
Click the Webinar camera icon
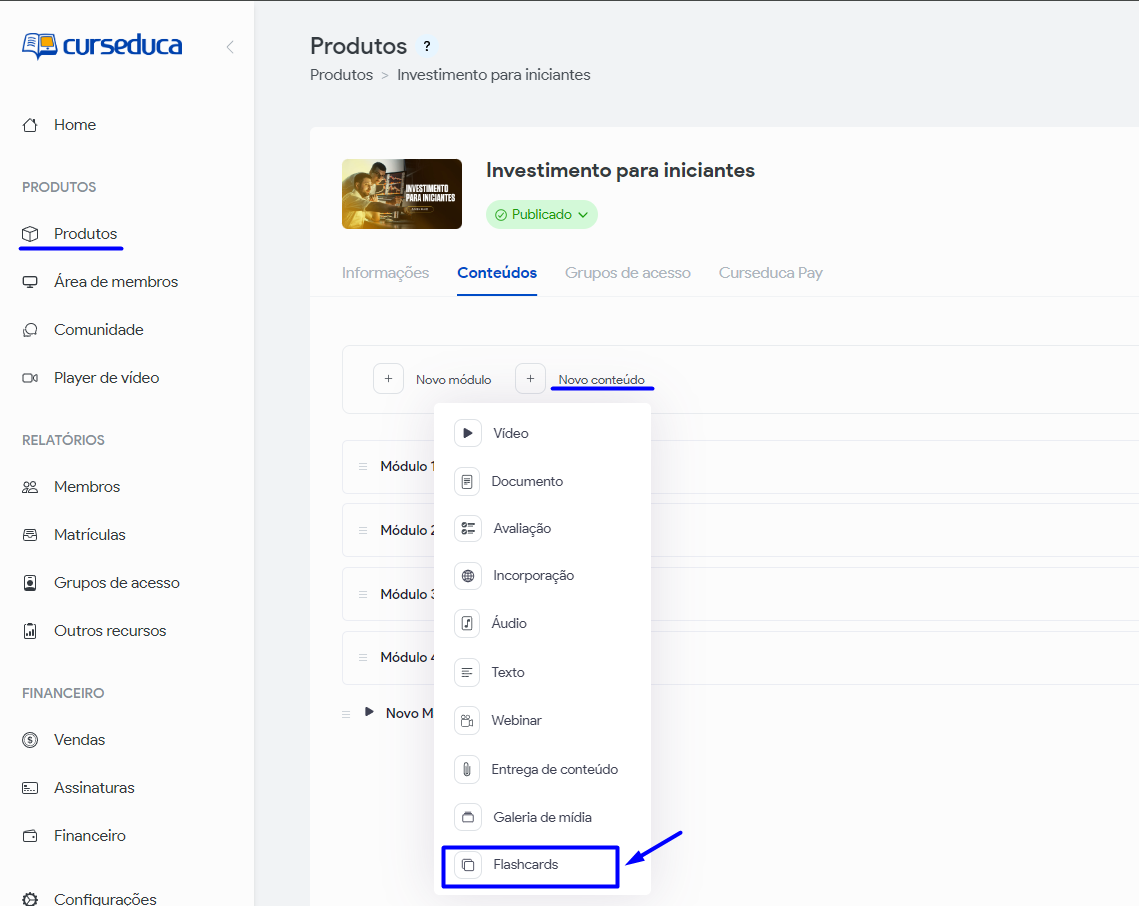point(468,720)
